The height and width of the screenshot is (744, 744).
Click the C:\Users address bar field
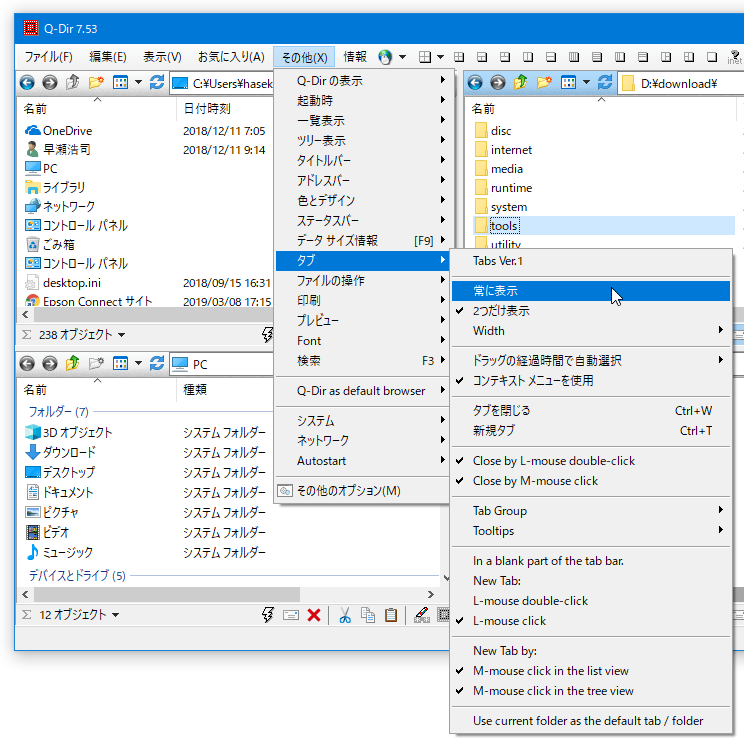(222, 84)
